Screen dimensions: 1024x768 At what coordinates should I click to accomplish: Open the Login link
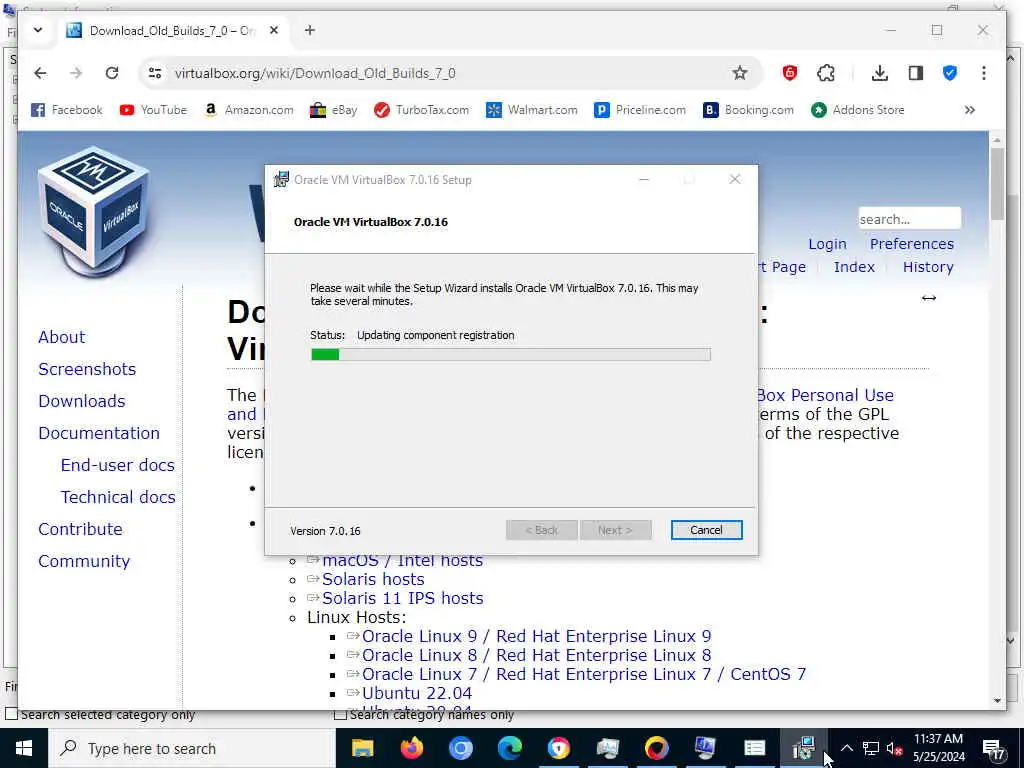[827, 244]
